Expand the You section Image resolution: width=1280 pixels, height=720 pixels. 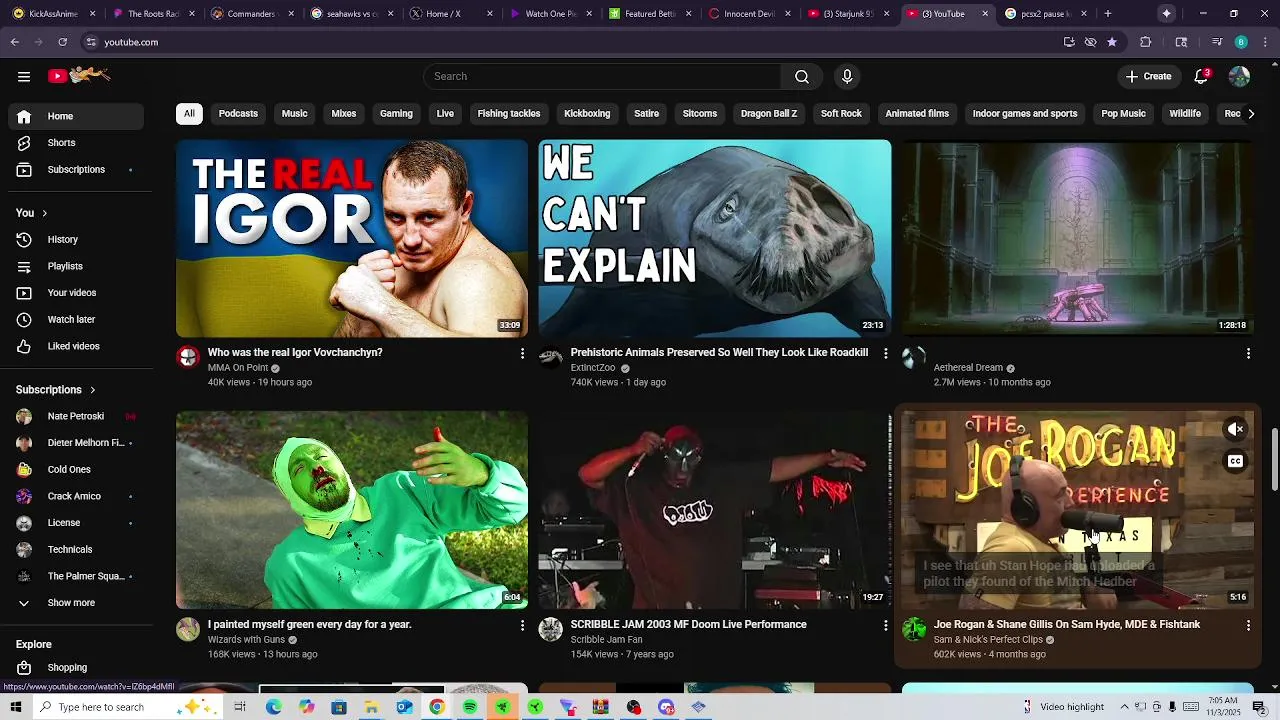(x=32, y=213)
